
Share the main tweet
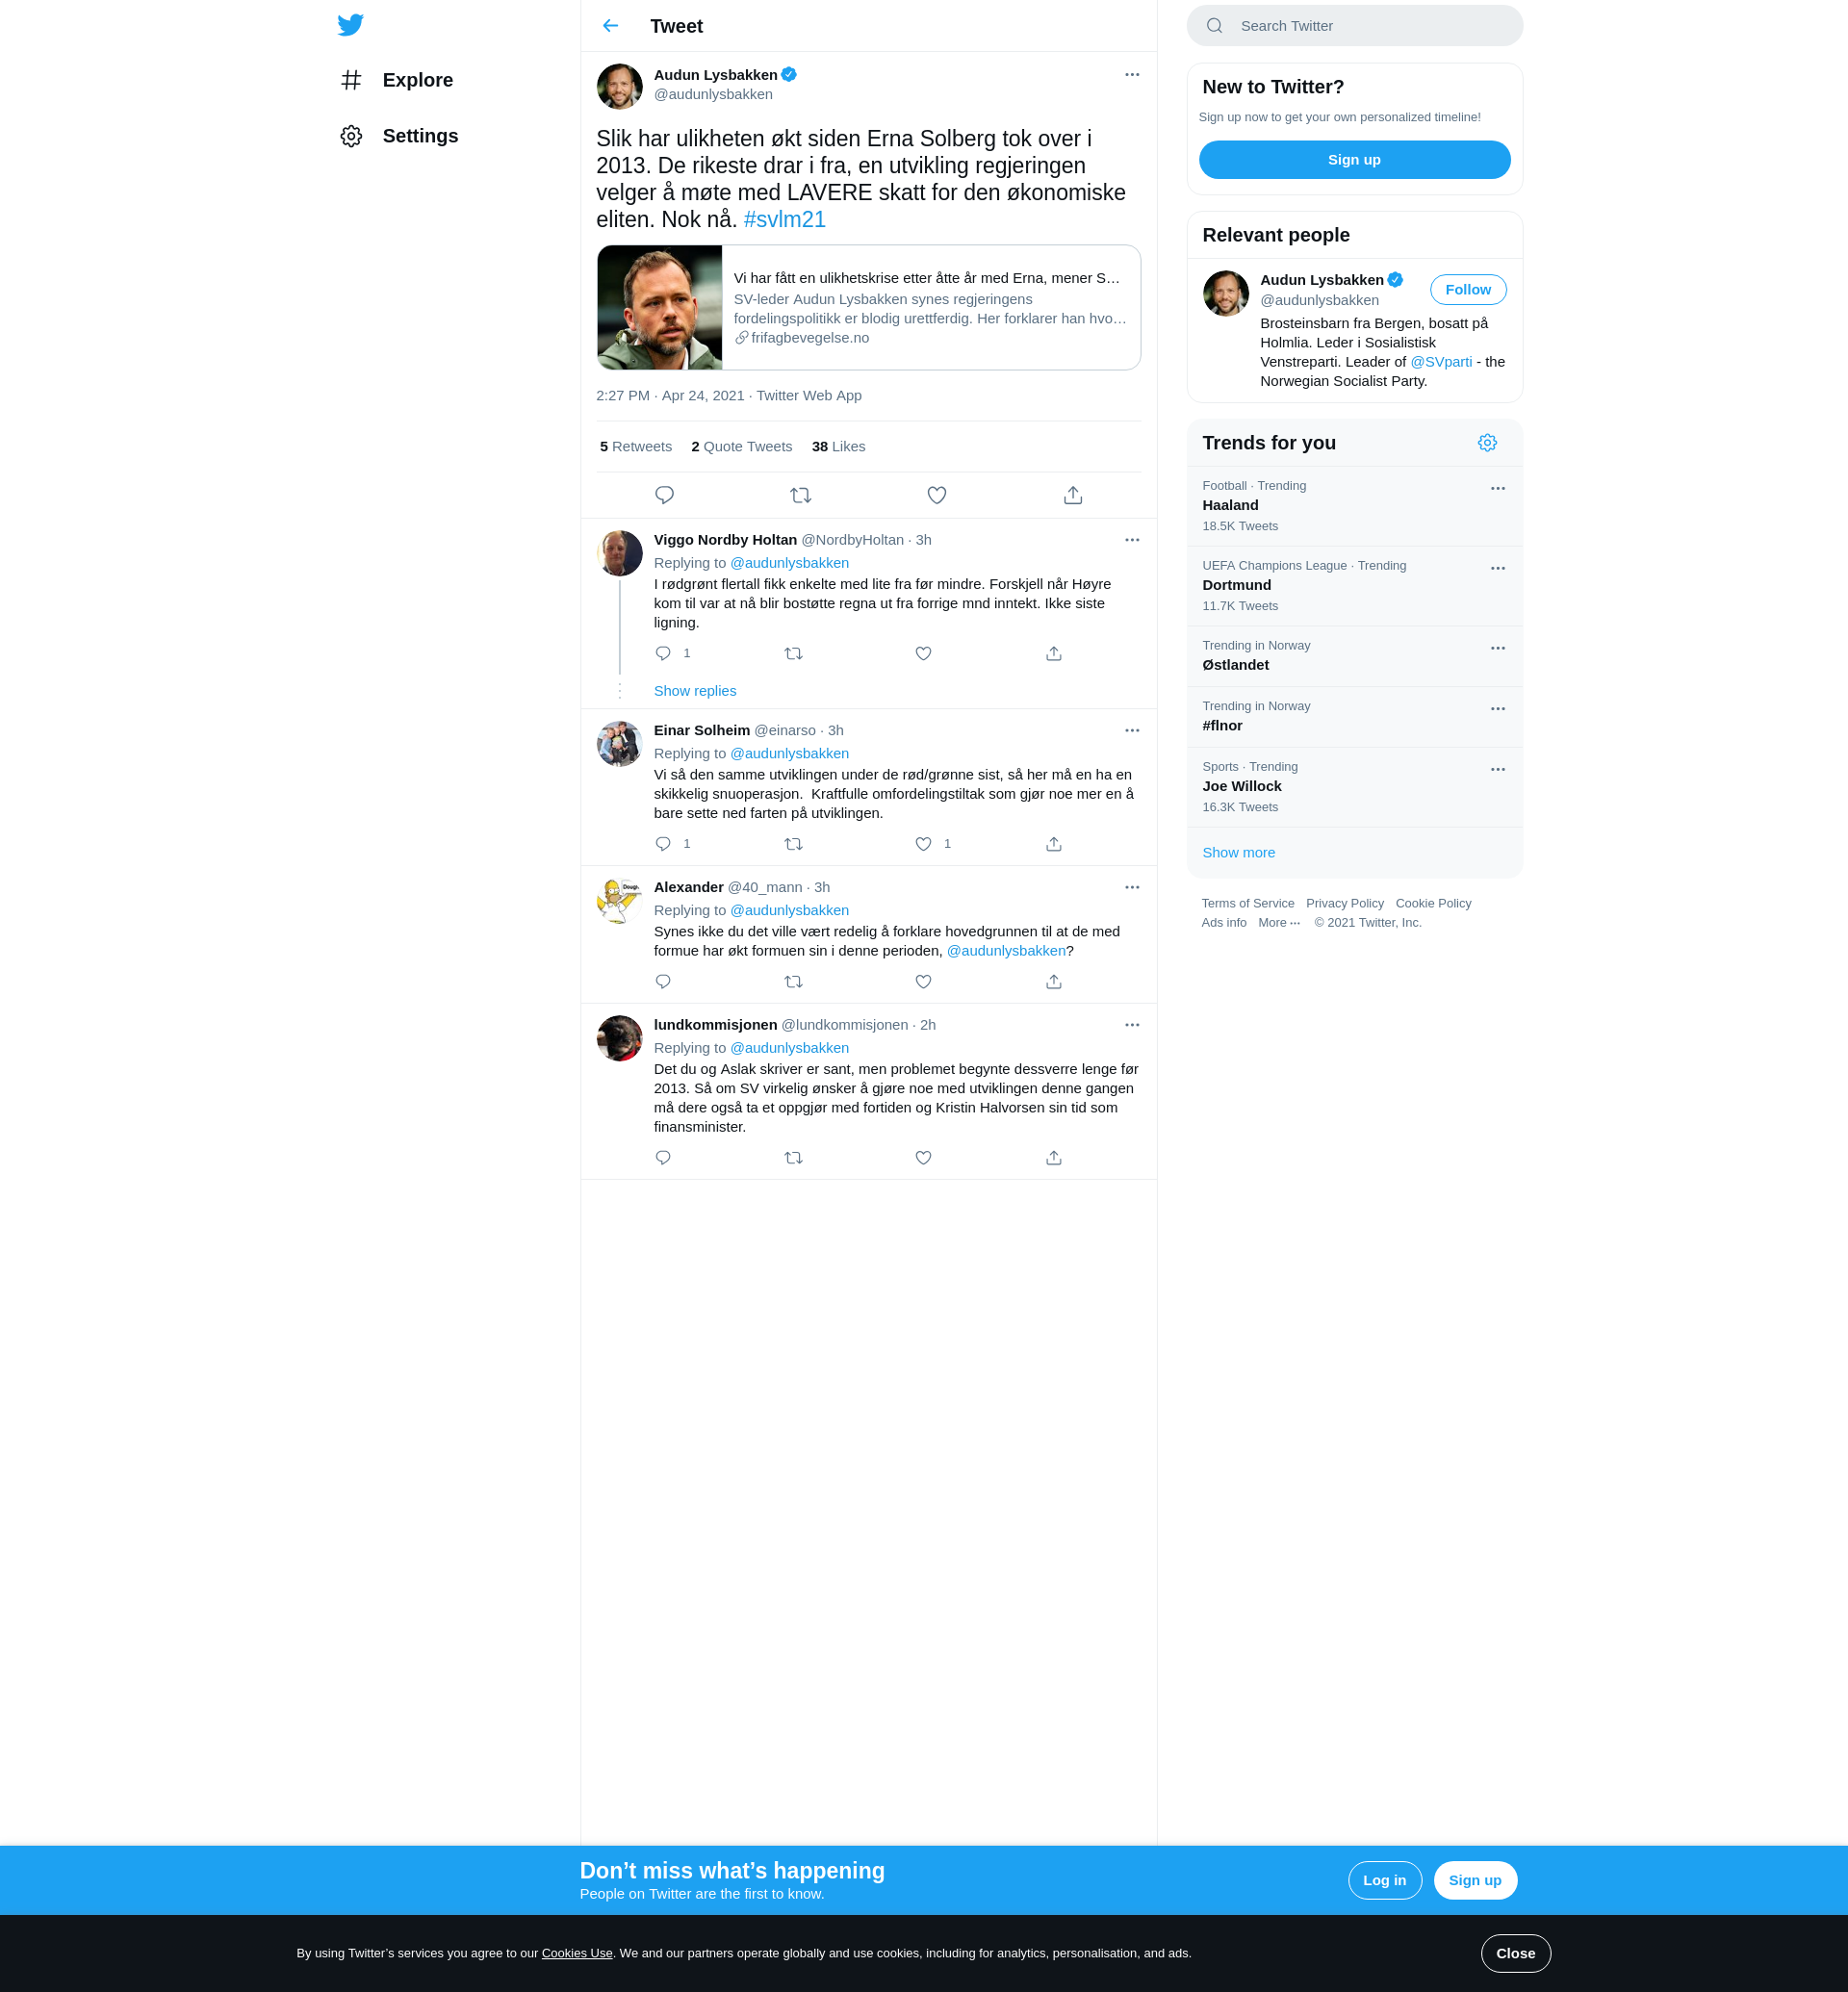pyautogui.click(x=1073, y=495)
